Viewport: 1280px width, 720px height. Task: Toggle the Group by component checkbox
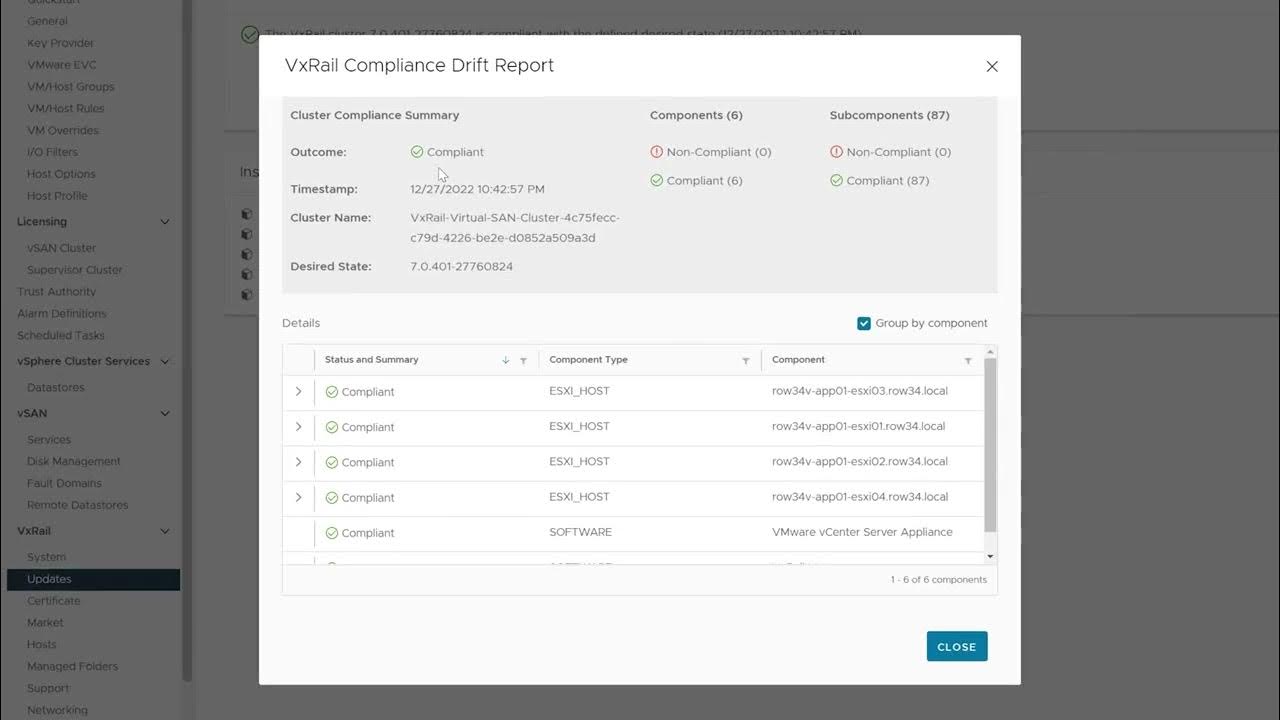(x=864, y=323)
